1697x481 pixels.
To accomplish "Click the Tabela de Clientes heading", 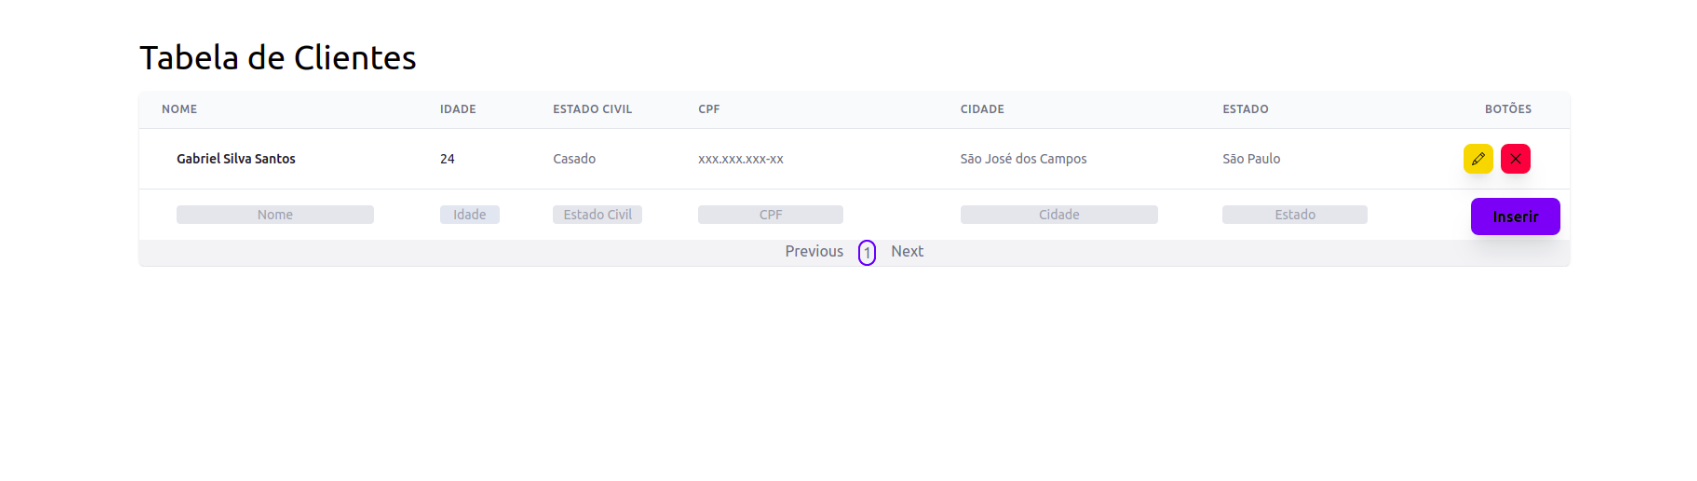I will pos(278,58).
